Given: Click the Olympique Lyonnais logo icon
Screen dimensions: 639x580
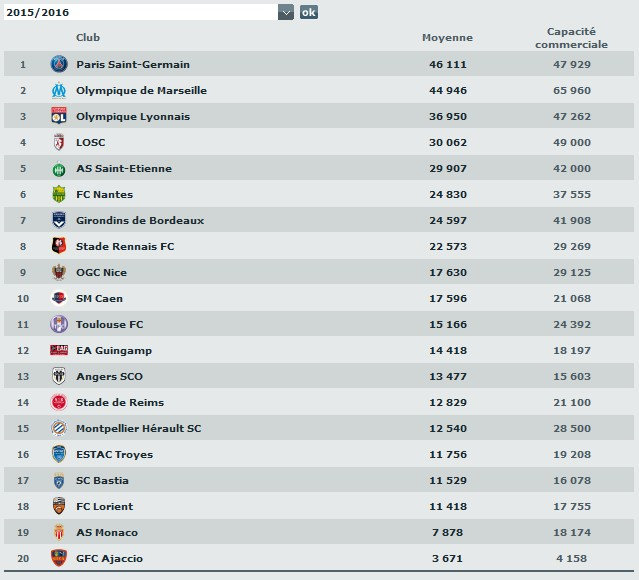Looking at the screenshot, I should point(58,116).
